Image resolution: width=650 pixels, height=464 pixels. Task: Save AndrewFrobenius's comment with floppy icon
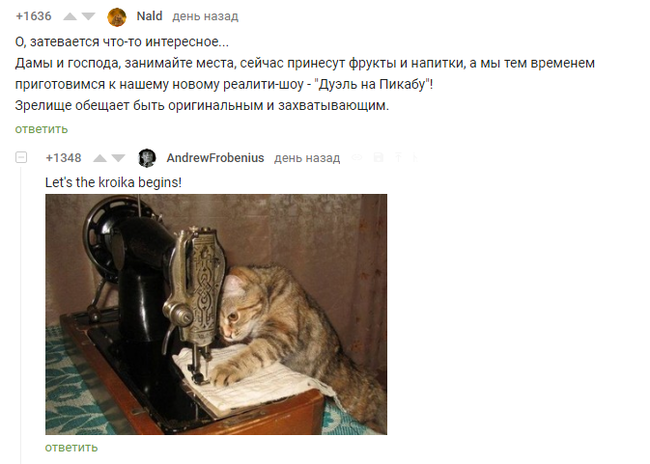click(378, 157)
